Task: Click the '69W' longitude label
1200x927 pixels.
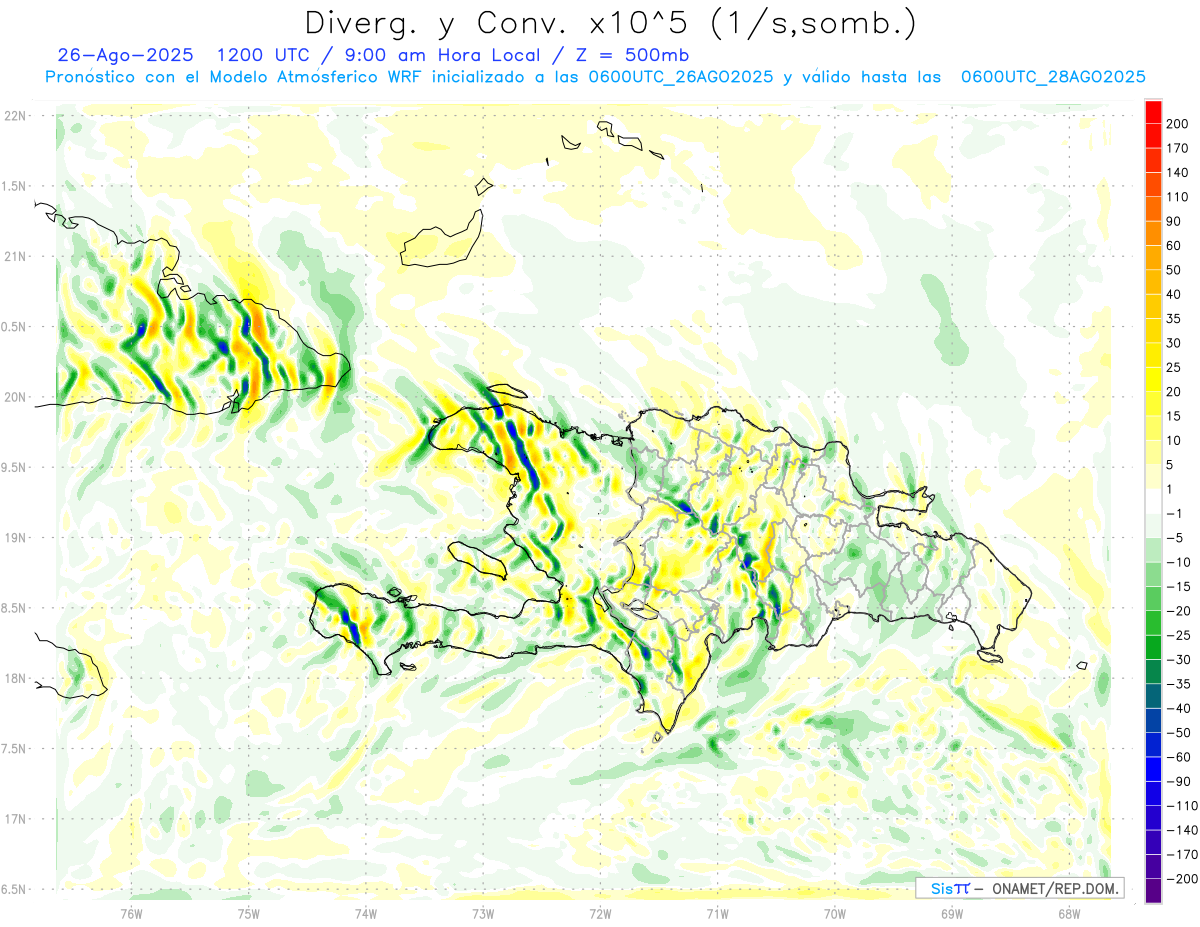Action: pos(952,913)
